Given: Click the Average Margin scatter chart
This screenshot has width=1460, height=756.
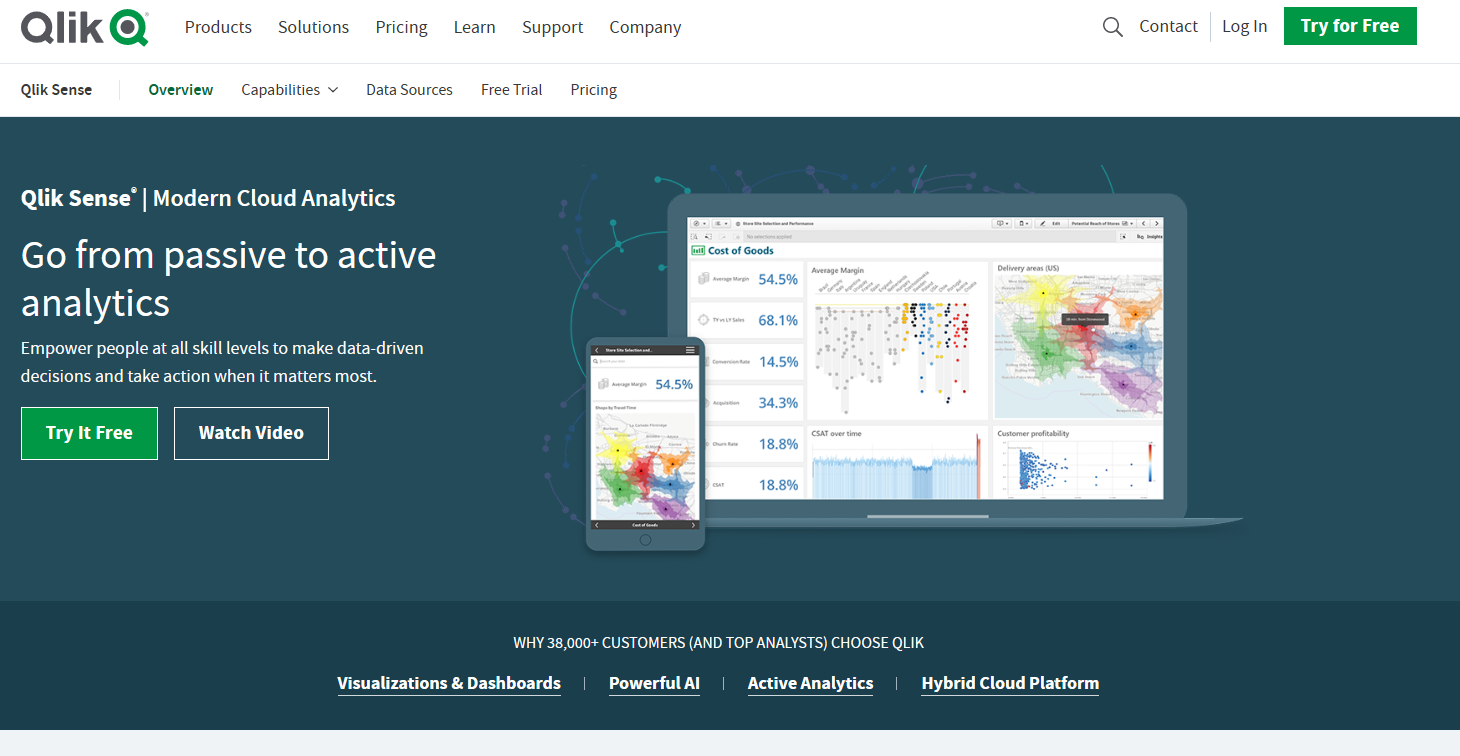Looking at the screenshot, I should pos(897,340).
